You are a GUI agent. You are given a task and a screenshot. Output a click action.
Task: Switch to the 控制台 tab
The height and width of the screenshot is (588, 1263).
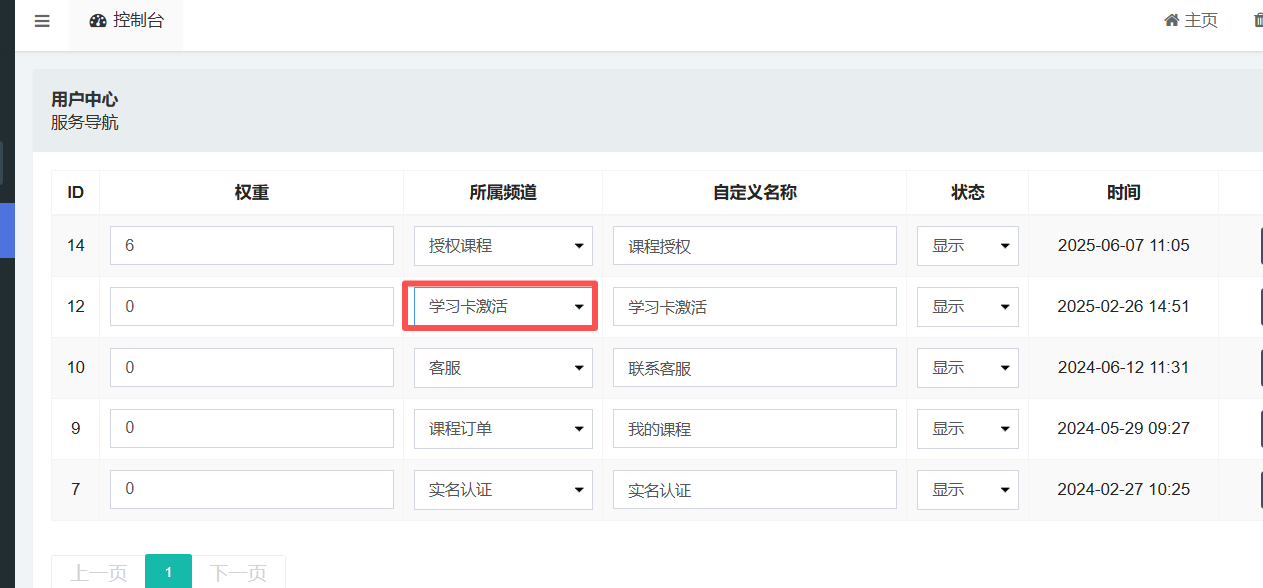point(126,21)
